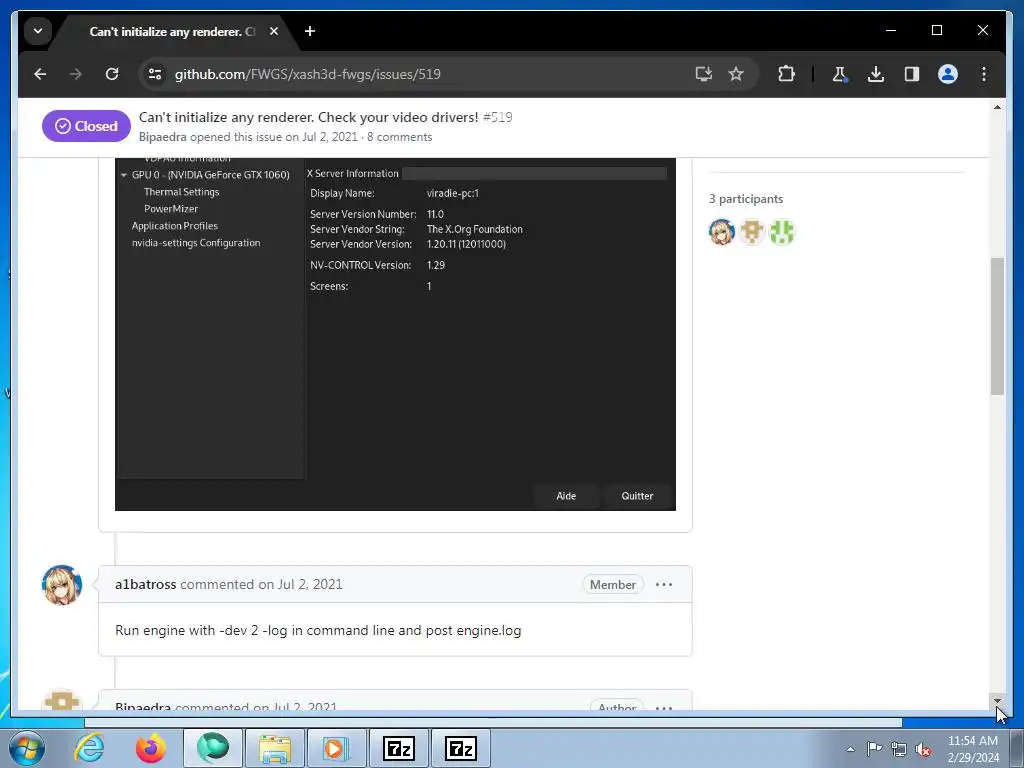Viewport: 1024px width, 768px height.
Task: Bookmark this page with the star
Action: (736, 74)
